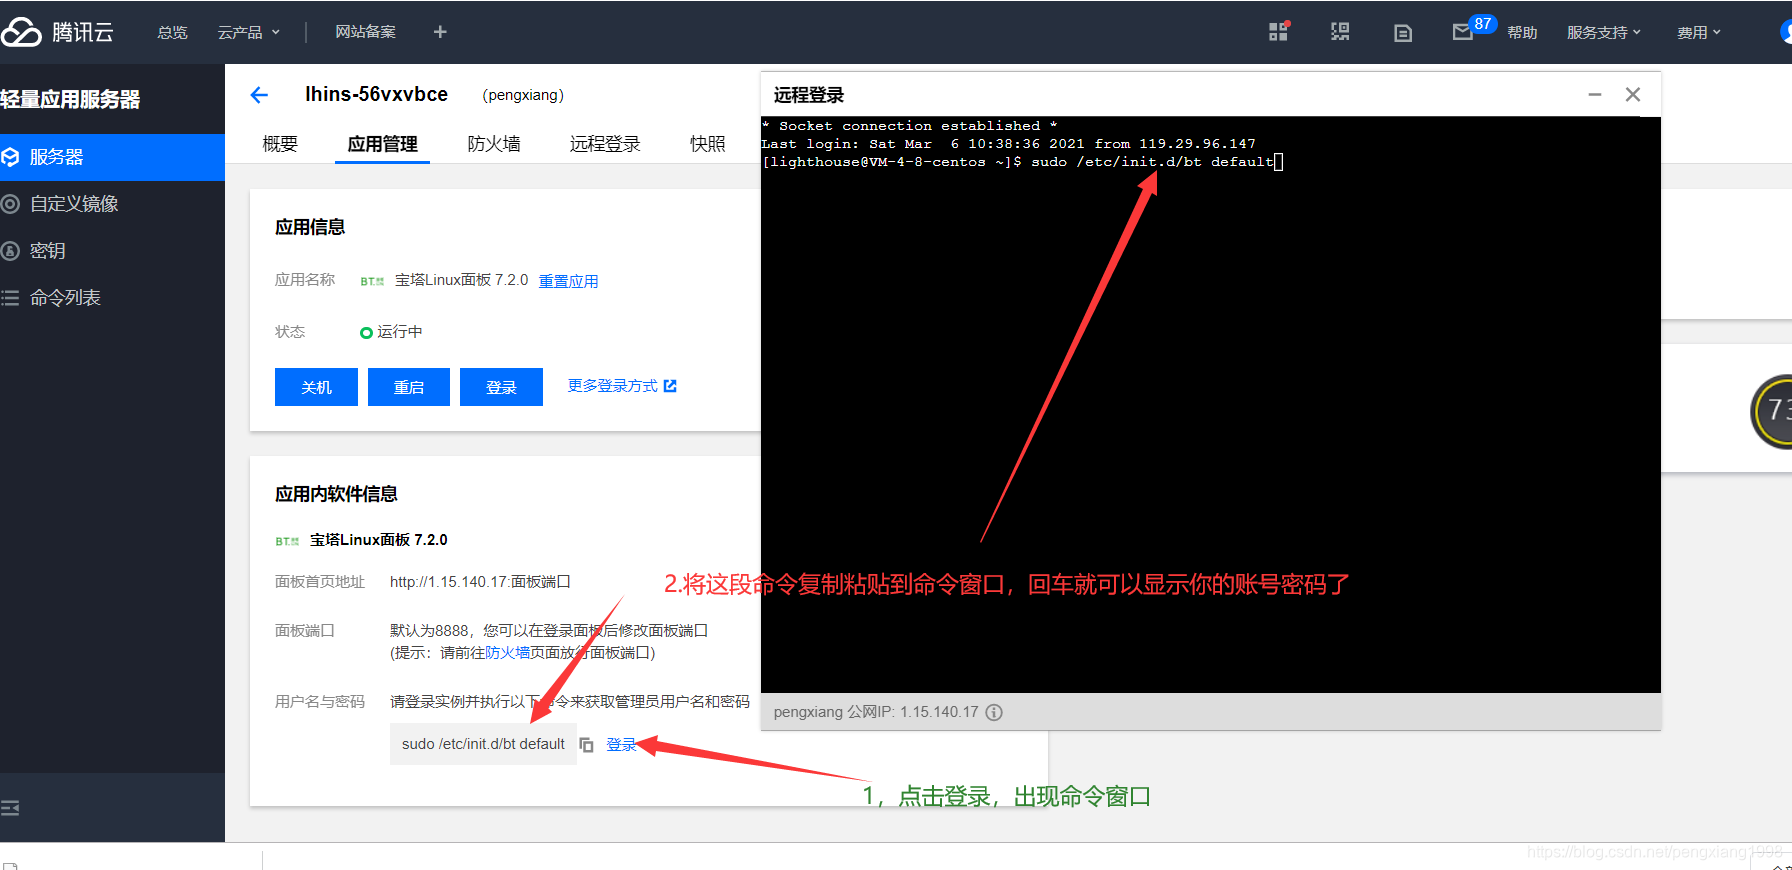Click the circular gauge at right edge
This screenshot has height=870, width=1792.
[x=1772, y=410]
